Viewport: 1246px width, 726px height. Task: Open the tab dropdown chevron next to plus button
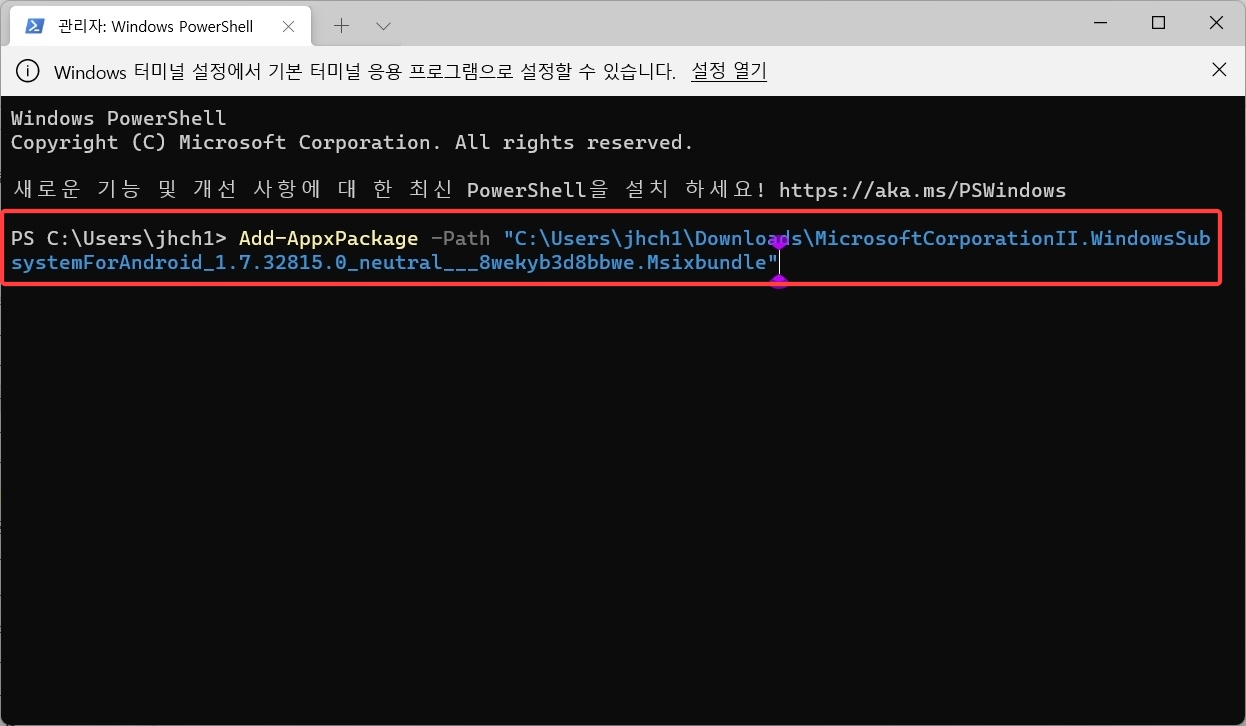(383, 25)
